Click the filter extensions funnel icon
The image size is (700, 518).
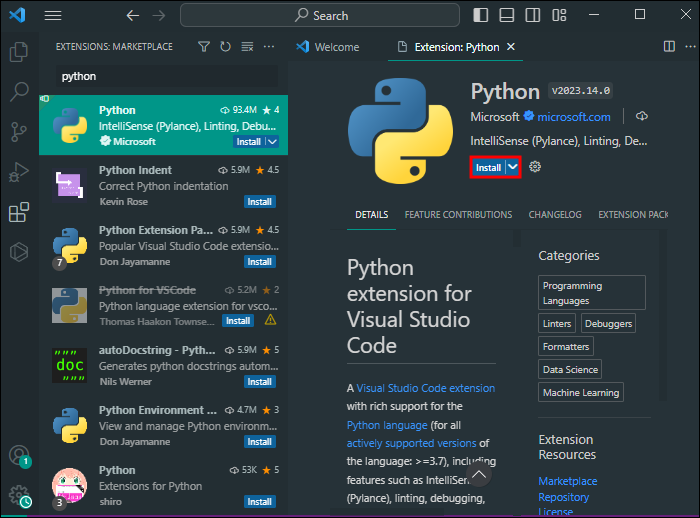click(x=204, y=46)
